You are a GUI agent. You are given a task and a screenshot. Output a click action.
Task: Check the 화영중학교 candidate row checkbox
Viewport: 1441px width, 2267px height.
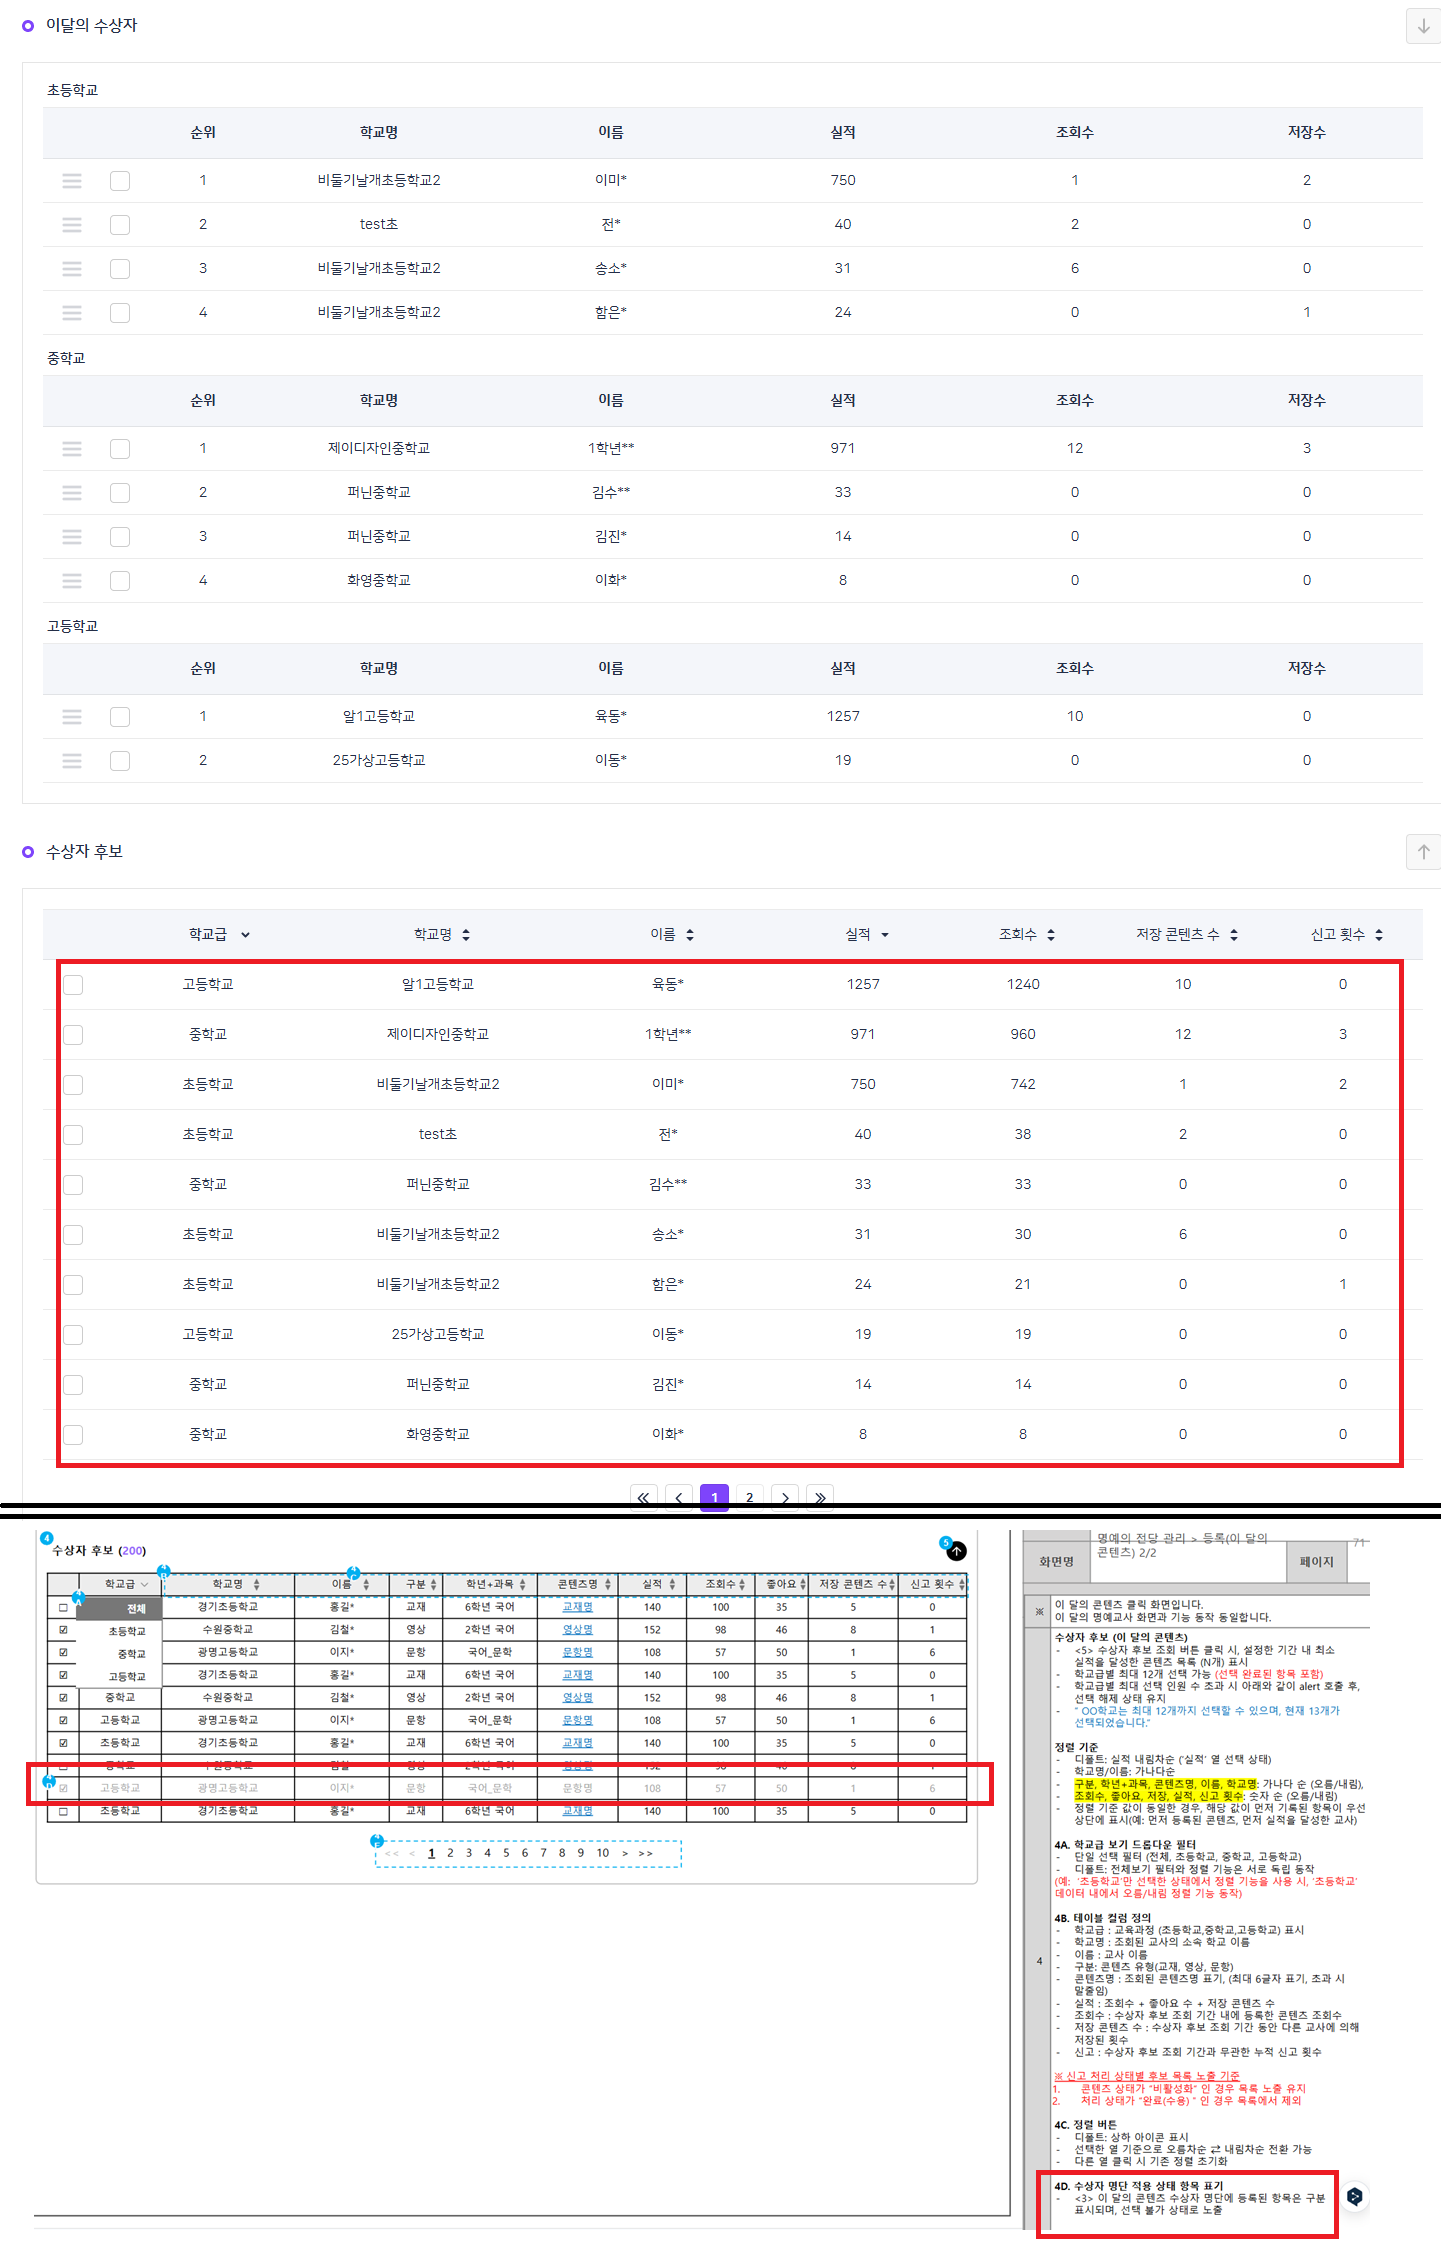click(x=73, y=1435)
